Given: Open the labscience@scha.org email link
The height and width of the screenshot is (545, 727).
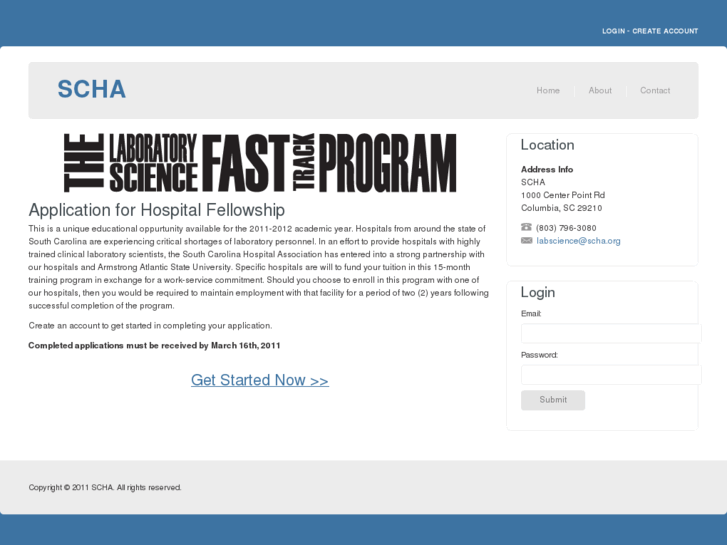Looking at the screenshot, I should tap(578, 241).
